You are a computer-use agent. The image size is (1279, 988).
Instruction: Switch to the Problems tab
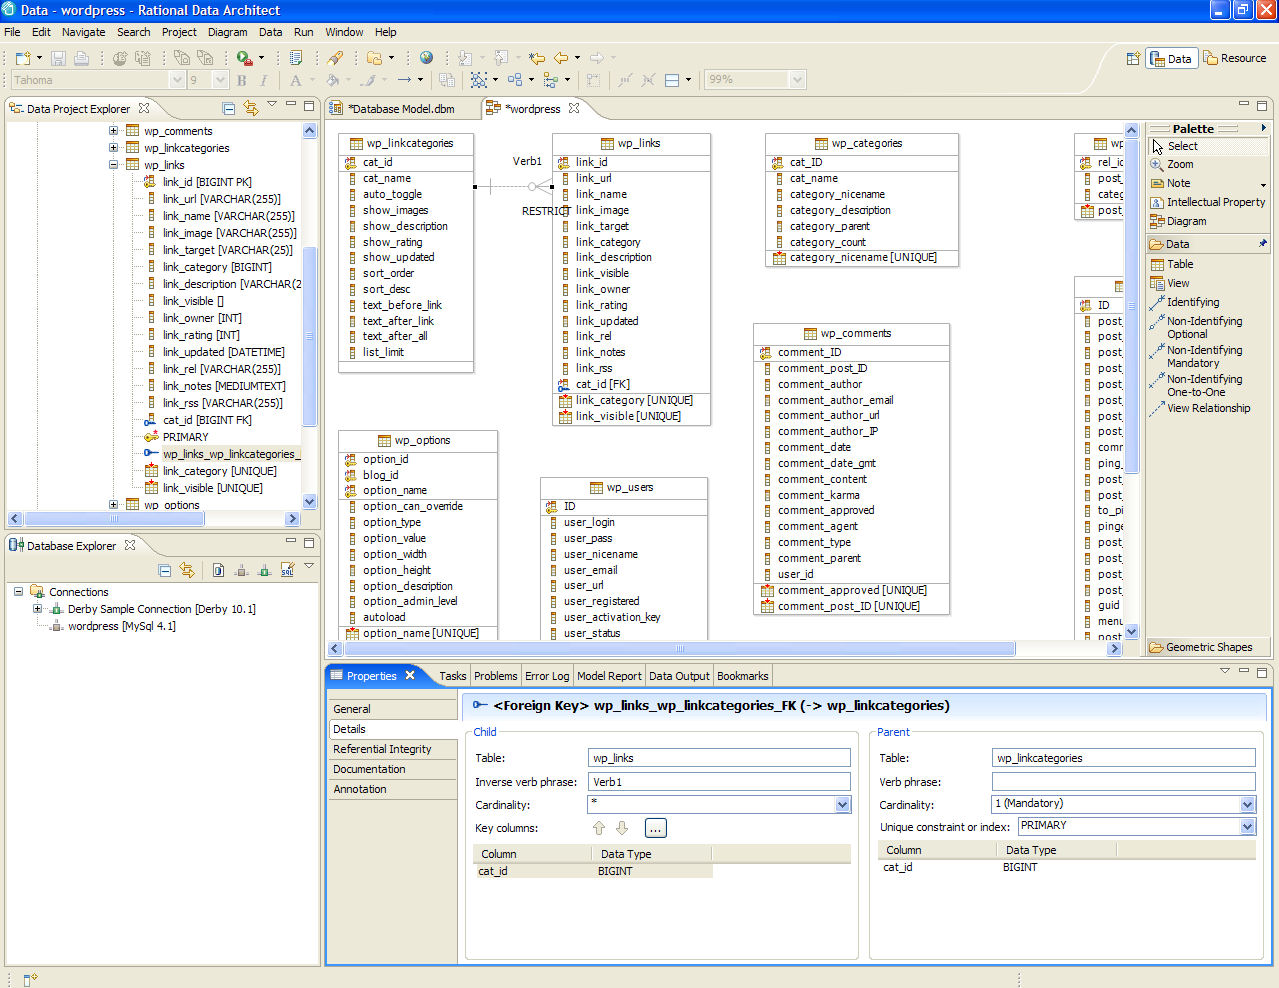495,676
